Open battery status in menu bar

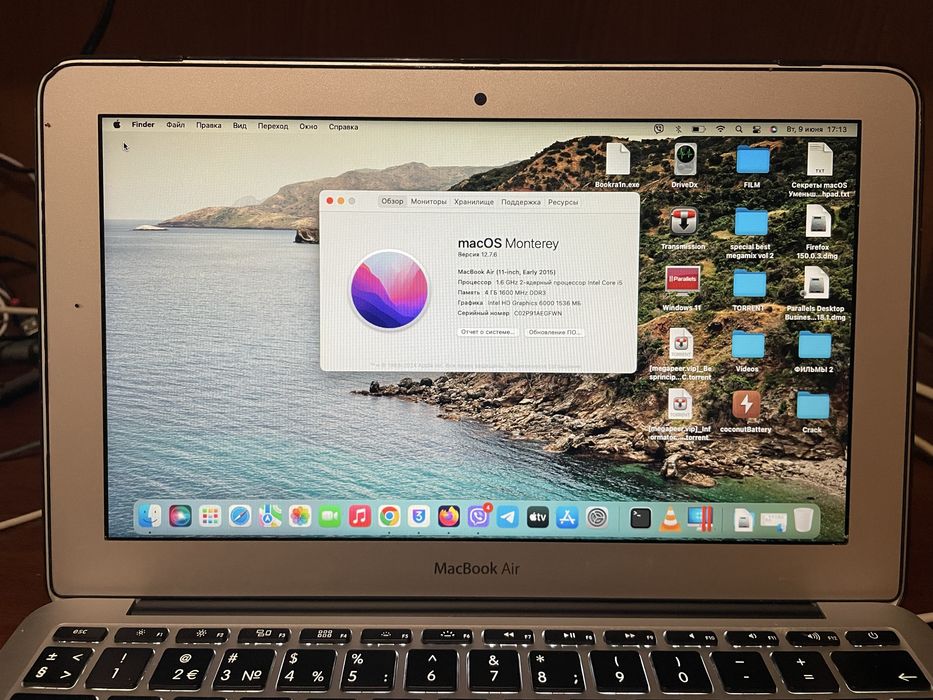pyautogui.click(x=698, y=129)
